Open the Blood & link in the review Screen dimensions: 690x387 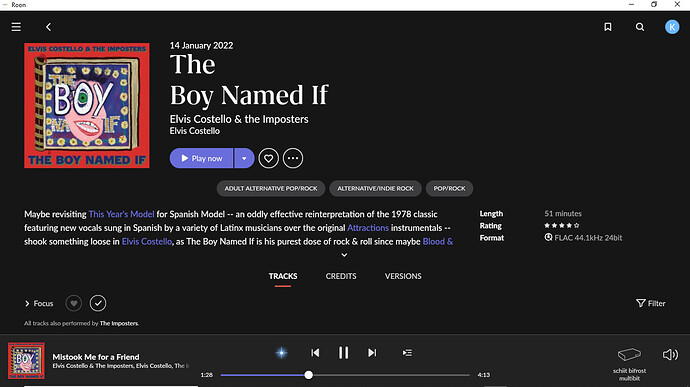tap(437, 241)
